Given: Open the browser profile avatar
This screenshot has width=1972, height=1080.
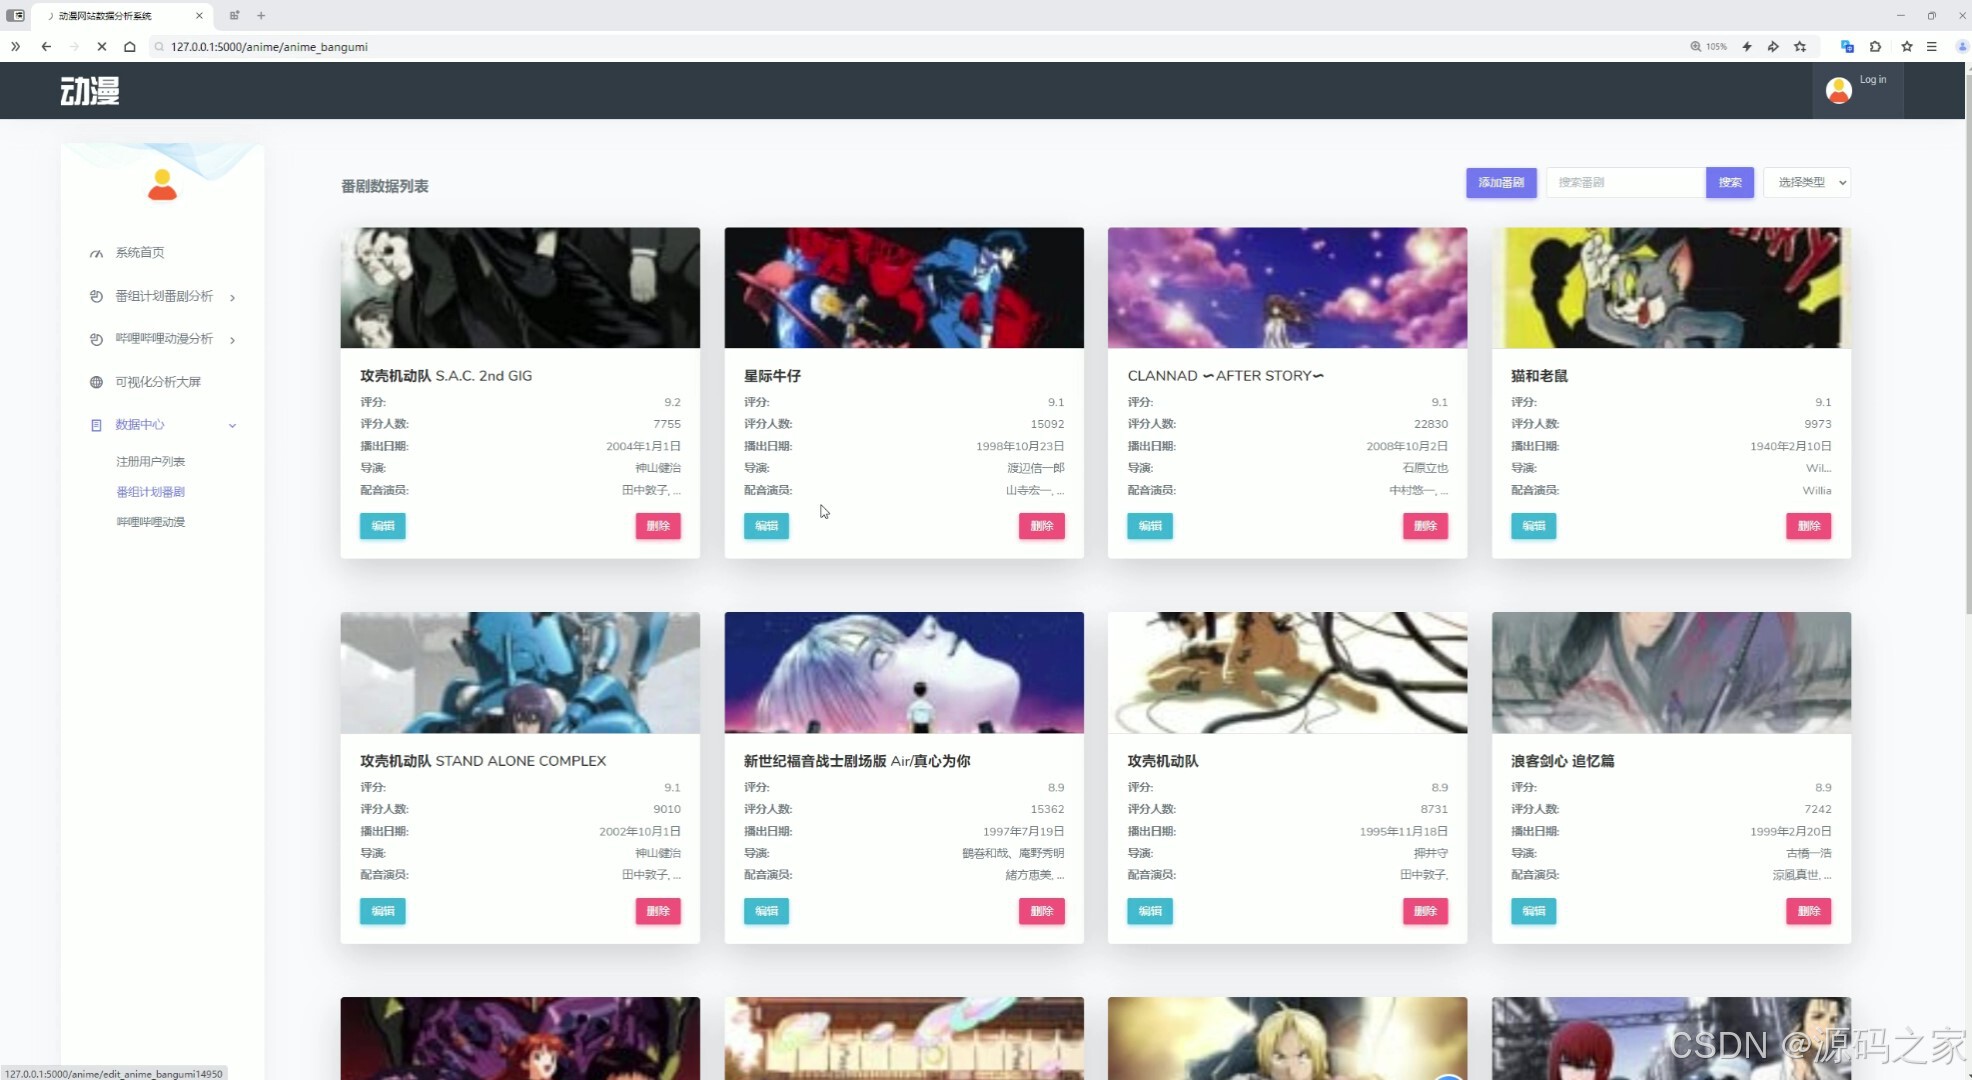Looking at the screenshot, I should [1962, 46].
